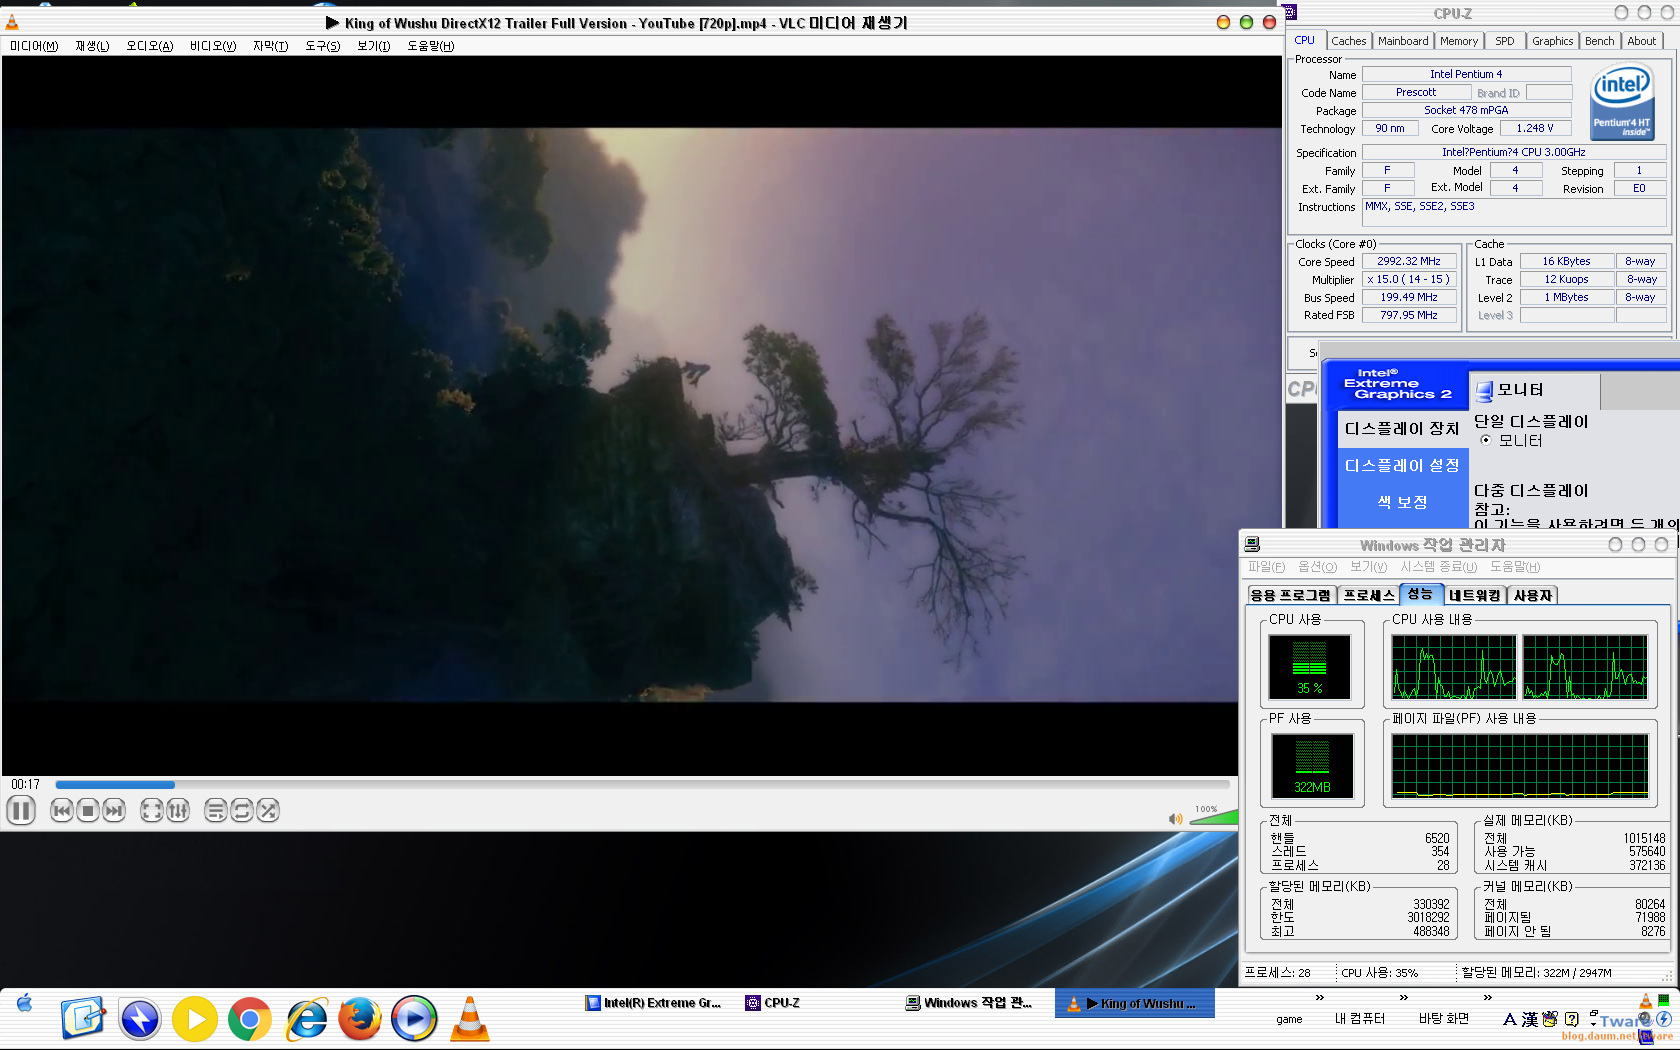
Task: Toggle loop mode in VLC
Action: click(x=242, y=810)
